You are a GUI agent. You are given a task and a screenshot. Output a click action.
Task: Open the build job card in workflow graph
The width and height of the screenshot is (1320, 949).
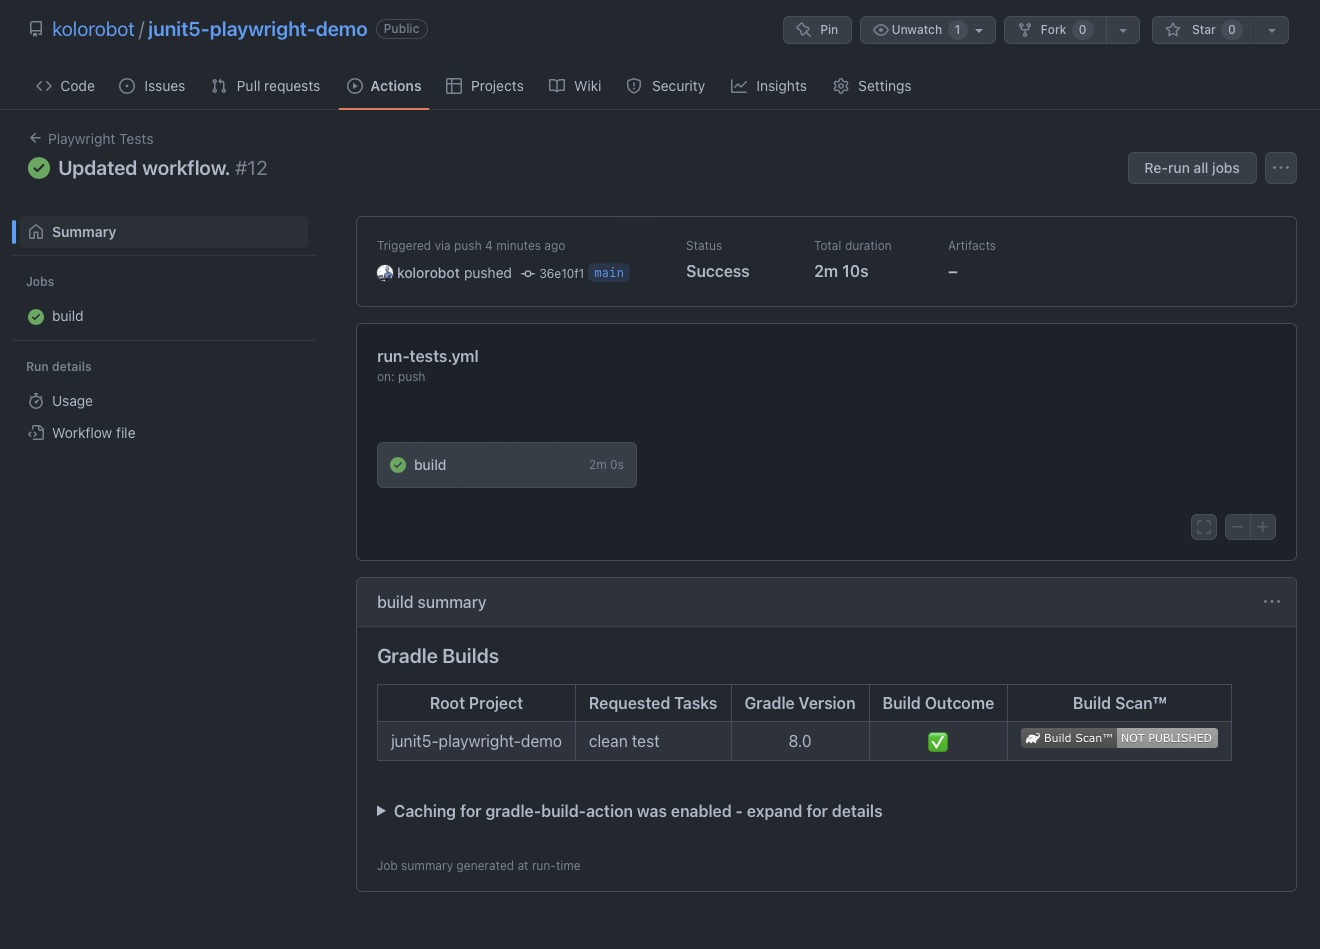point(507,465)
